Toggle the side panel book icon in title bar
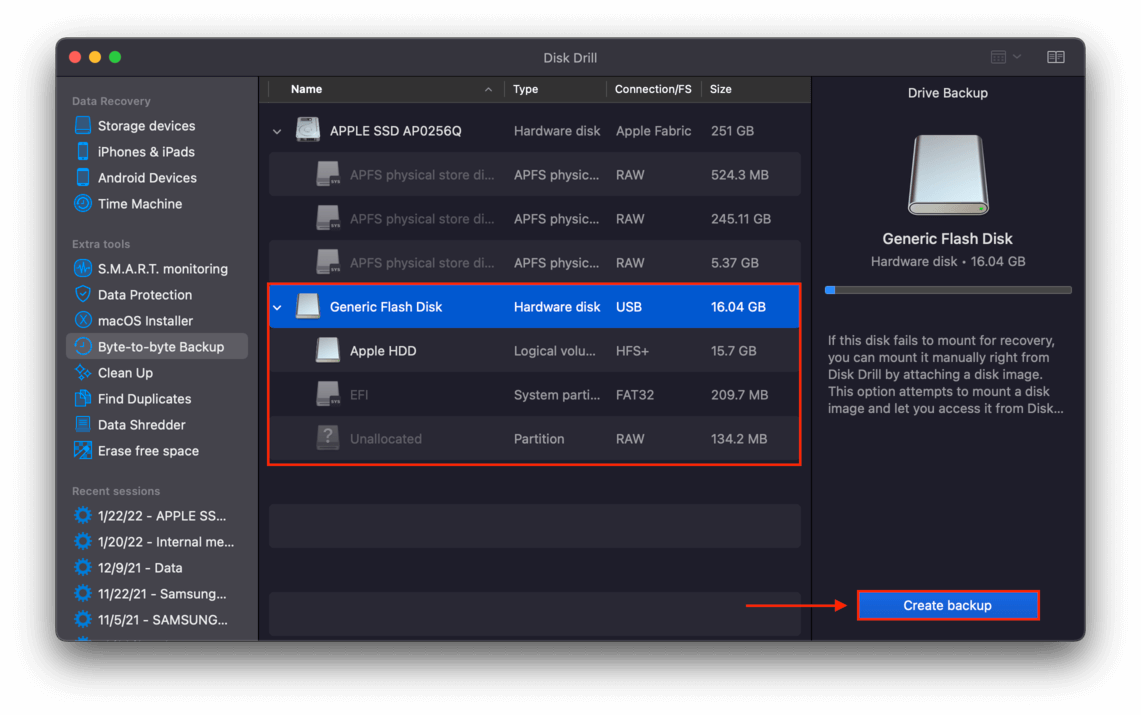Viewport: 1141px width, 715px height. (1056, 57)
